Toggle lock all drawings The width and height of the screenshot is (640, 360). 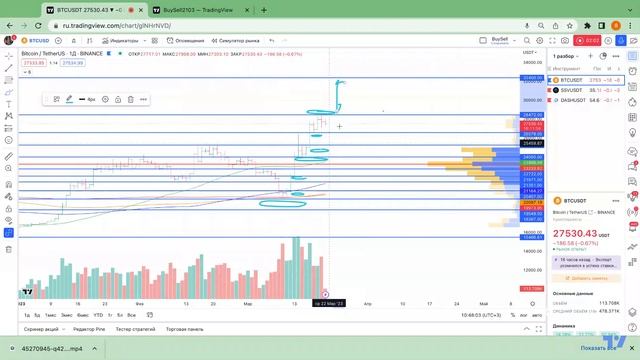(x=9, y=209)
